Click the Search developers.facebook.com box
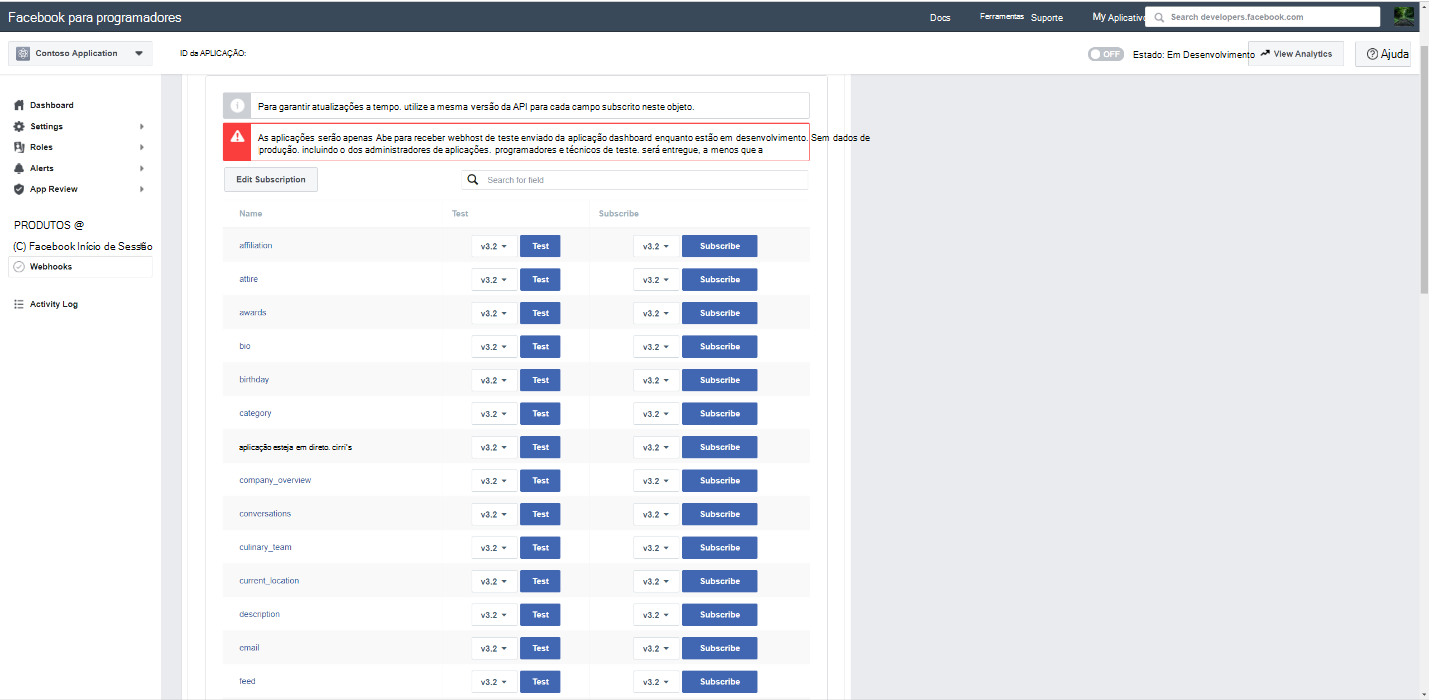This screenshot has width=1429, height=700. (1264, 17)
